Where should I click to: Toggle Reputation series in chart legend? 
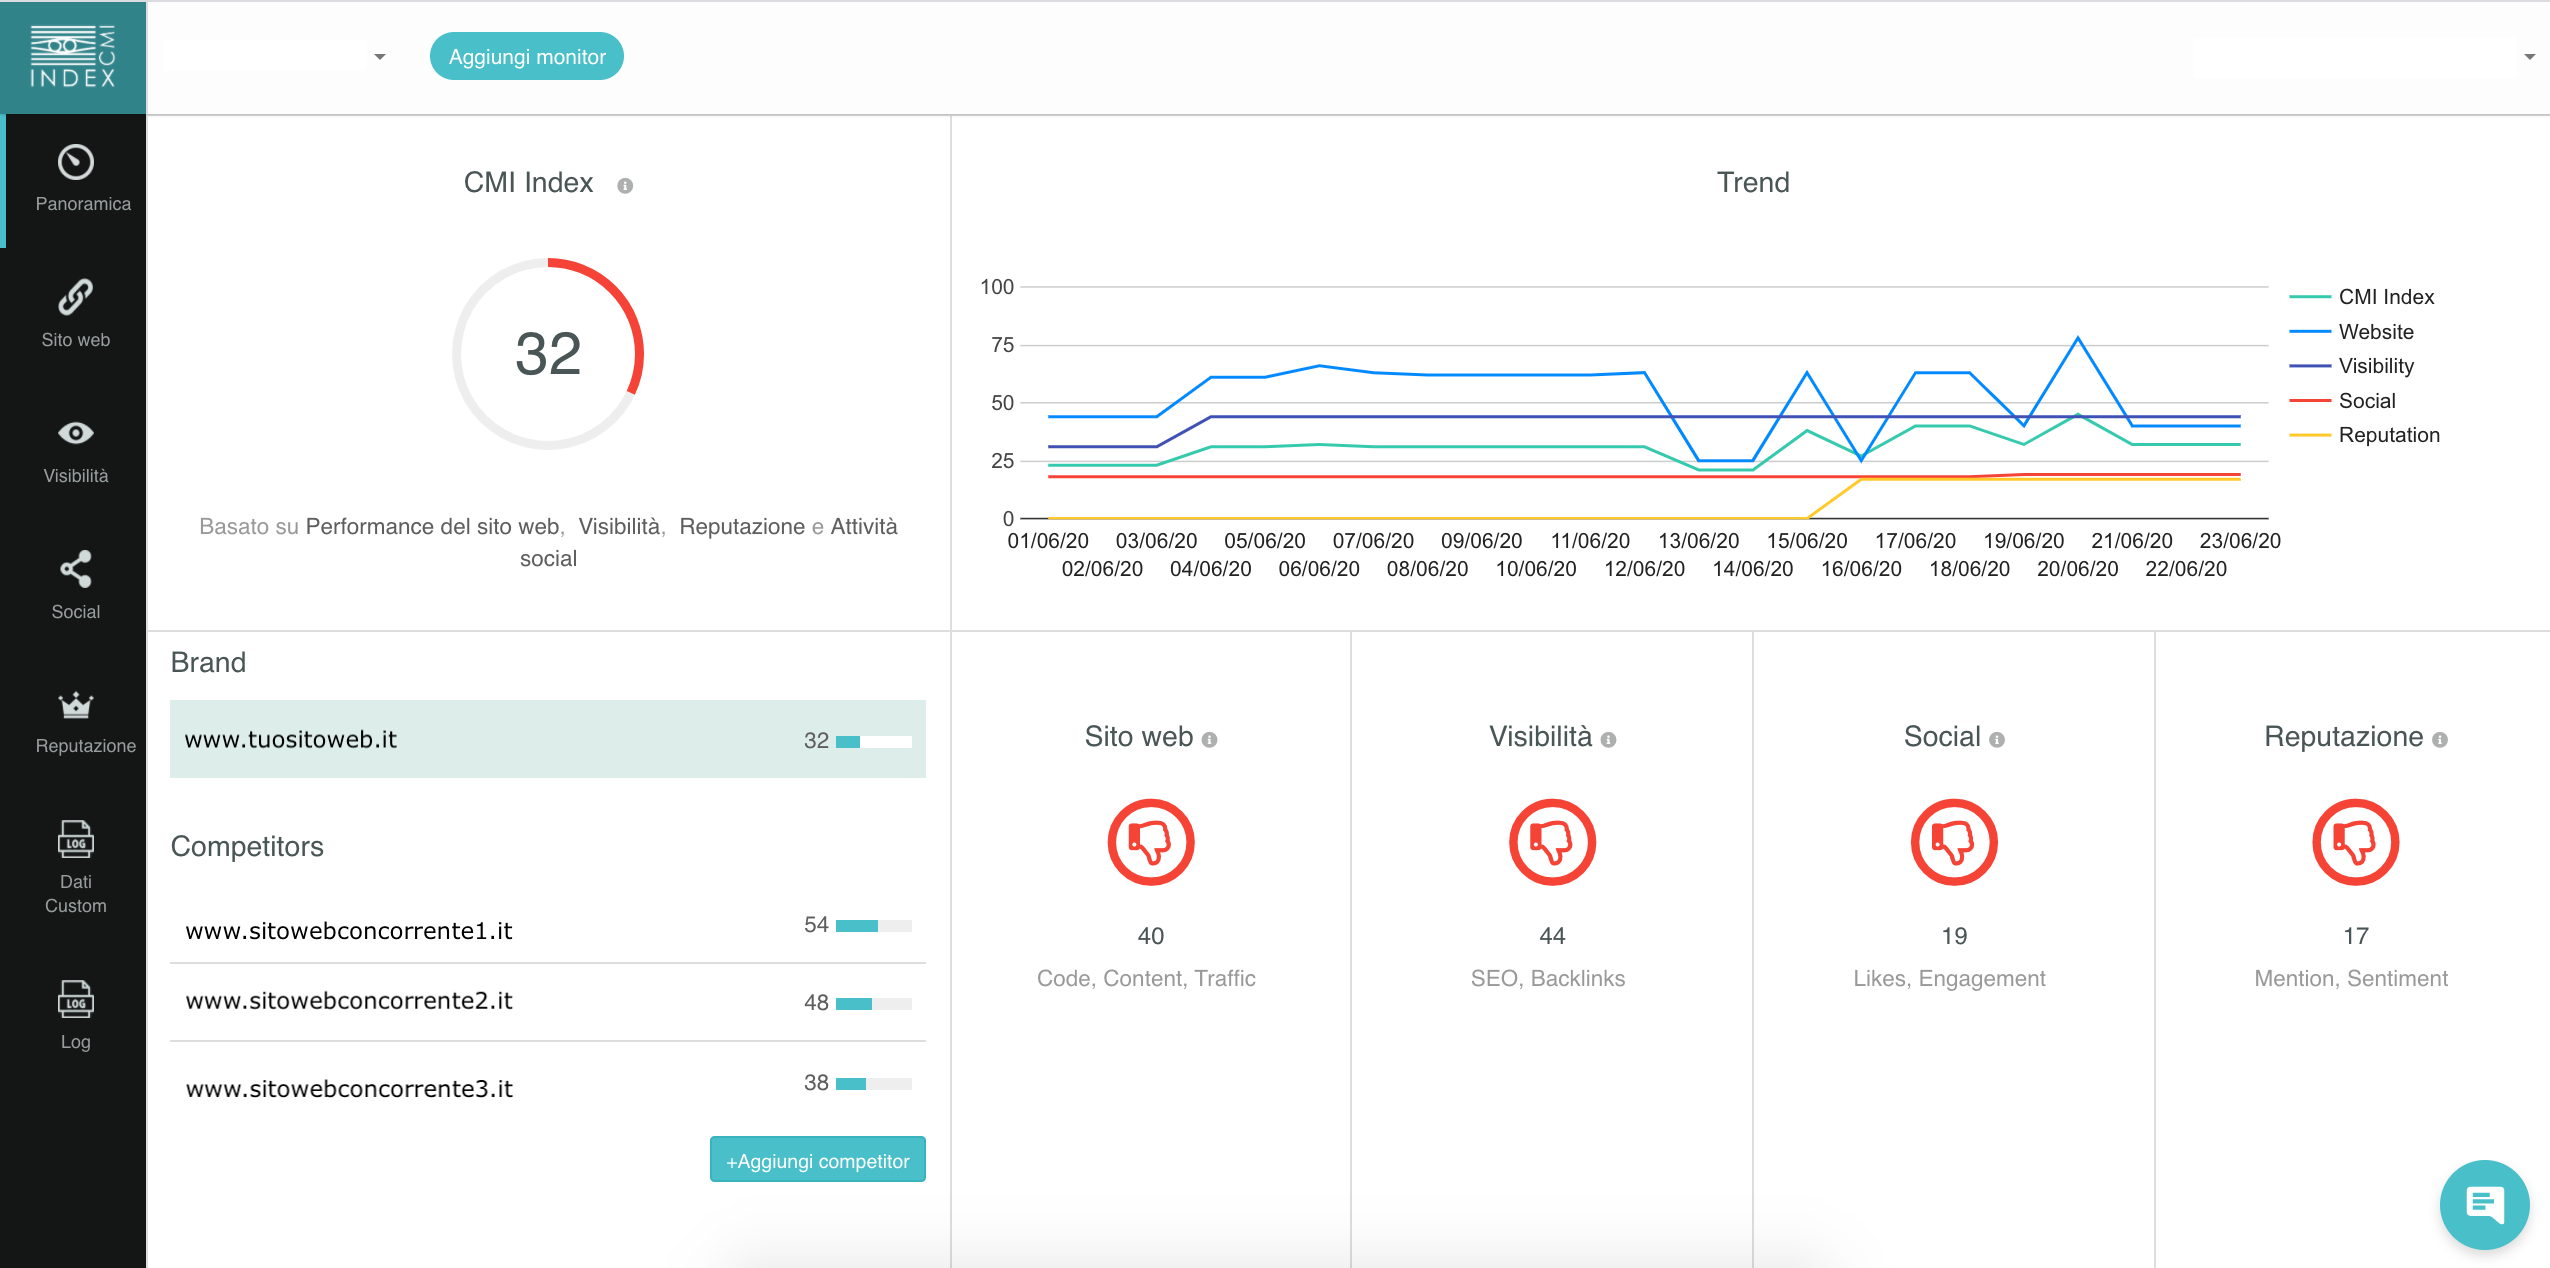[2388, 435]
